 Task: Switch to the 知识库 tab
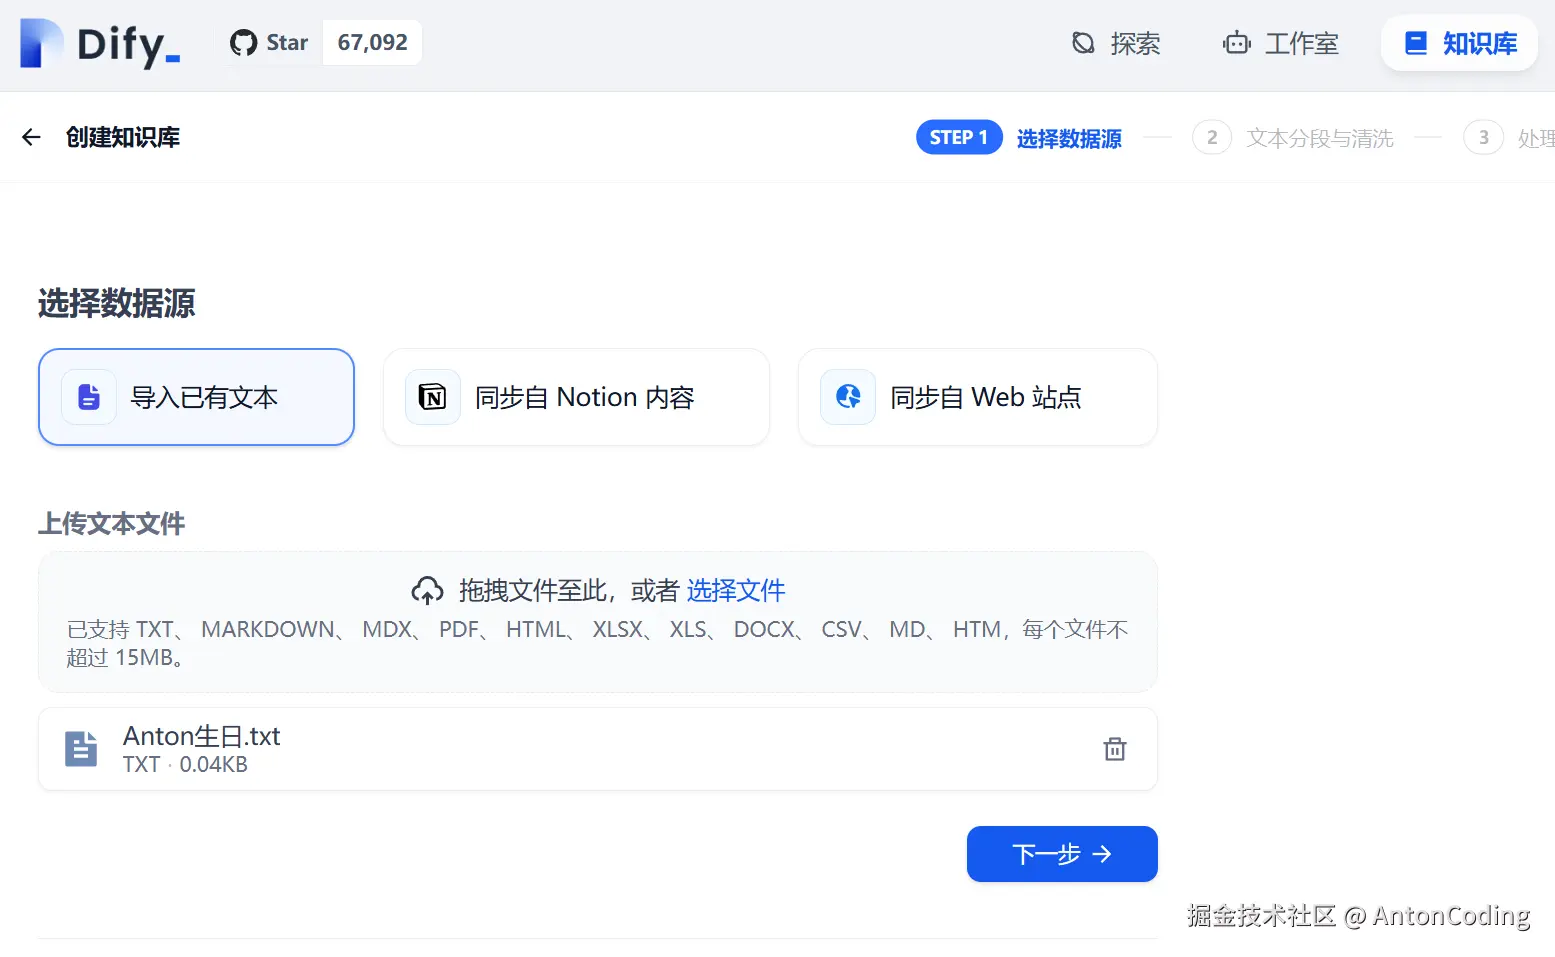click(1460, 43)
